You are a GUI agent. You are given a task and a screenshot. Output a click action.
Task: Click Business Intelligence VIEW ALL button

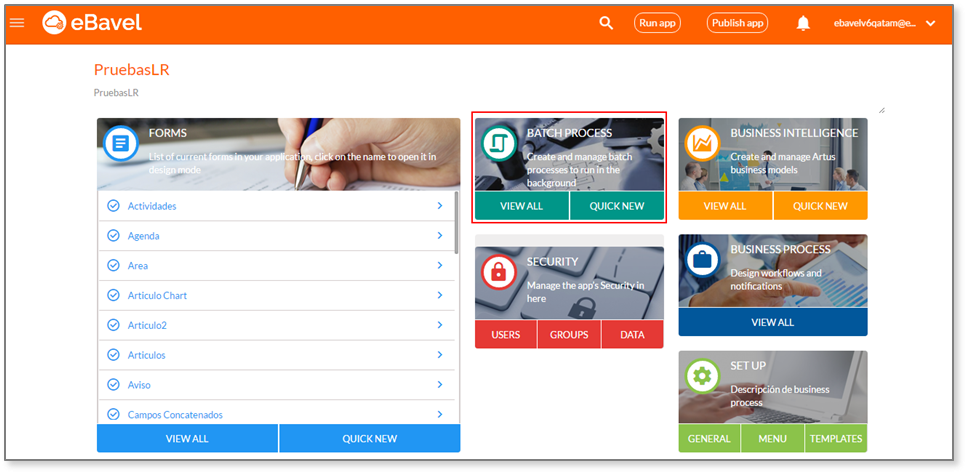[725, 206]
